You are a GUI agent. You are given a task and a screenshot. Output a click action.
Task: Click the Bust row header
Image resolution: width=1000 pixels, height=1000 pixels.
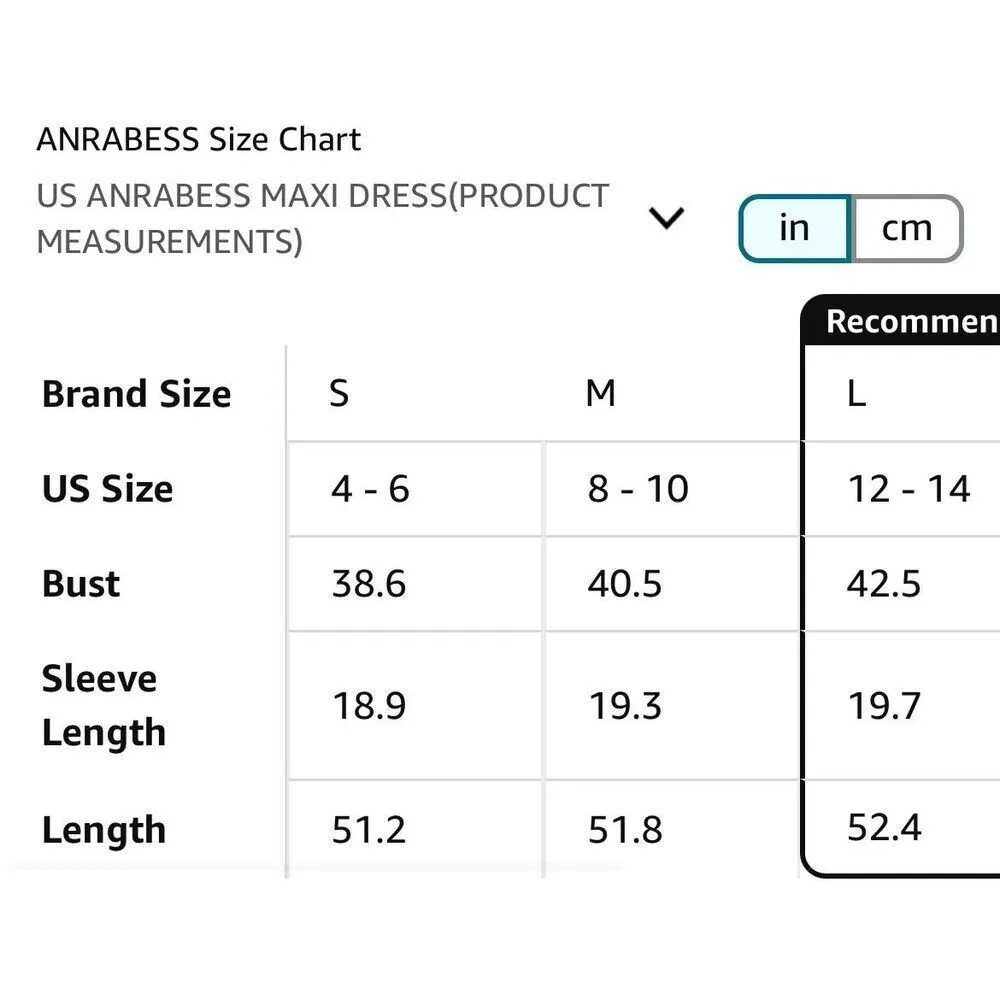[81, 584]
